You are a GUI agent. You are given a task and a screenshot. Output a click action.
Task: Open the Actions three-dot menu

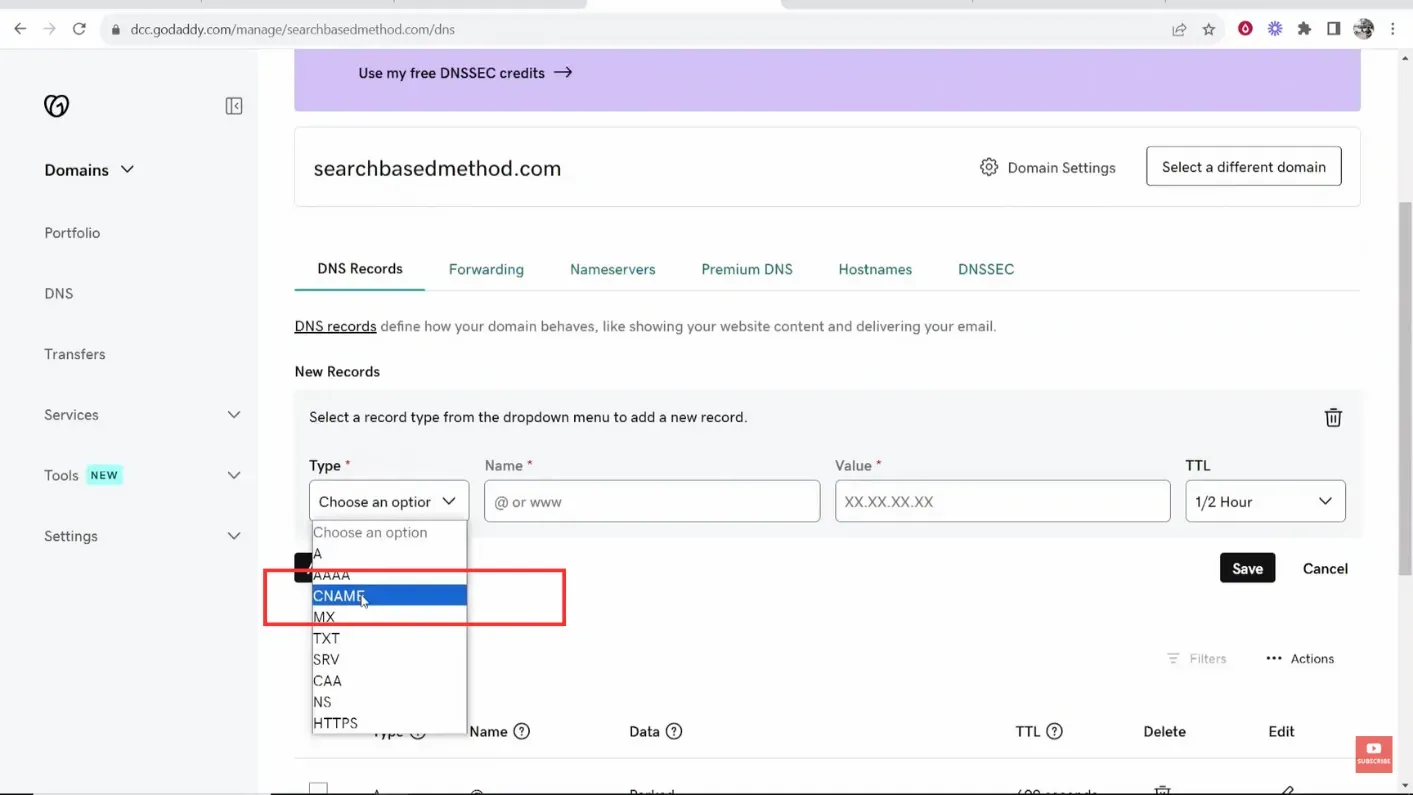[1300, 659]
